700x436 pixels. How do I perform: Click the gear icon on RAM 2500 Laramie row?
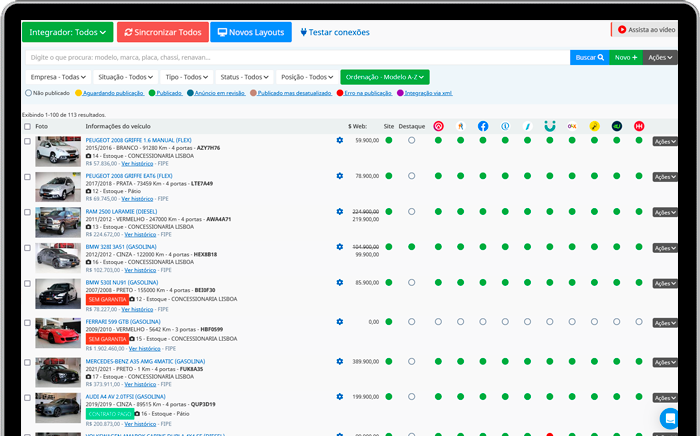(x=340, y=212)
